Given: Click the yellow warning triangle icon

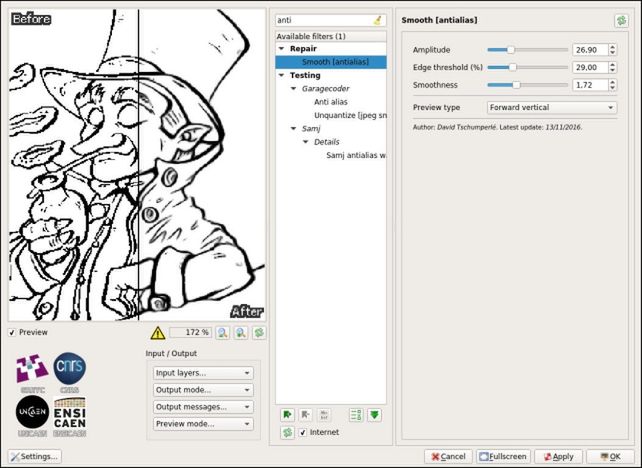Looking at the screenshot, I should coord(158,333).
